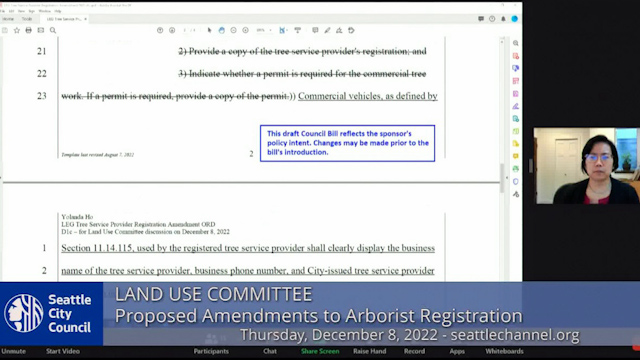Open More Tools wrench icon
This screenshot has height=360, width=640.
[x=516, y=194]
